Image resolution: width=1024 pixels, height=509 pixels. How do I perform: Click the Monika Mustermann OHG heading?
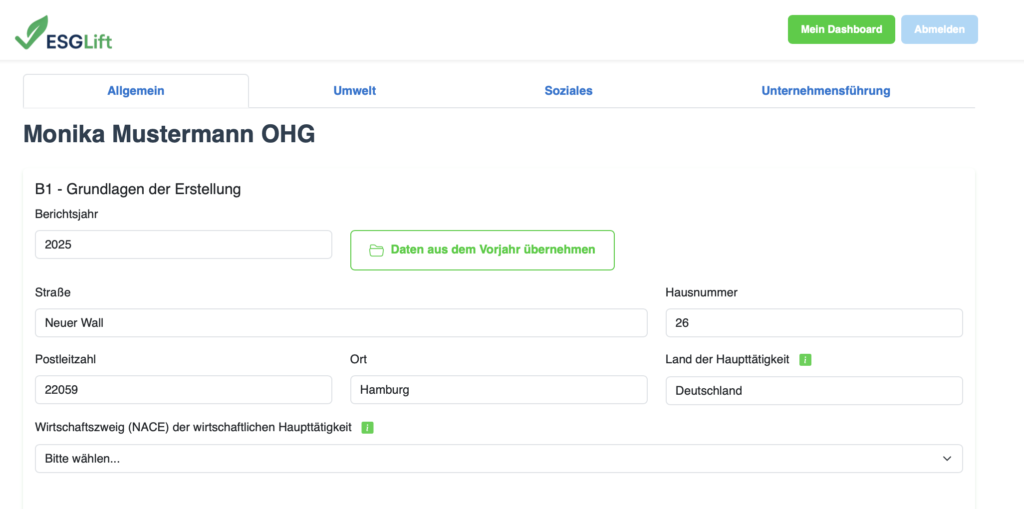pos(169,134)
